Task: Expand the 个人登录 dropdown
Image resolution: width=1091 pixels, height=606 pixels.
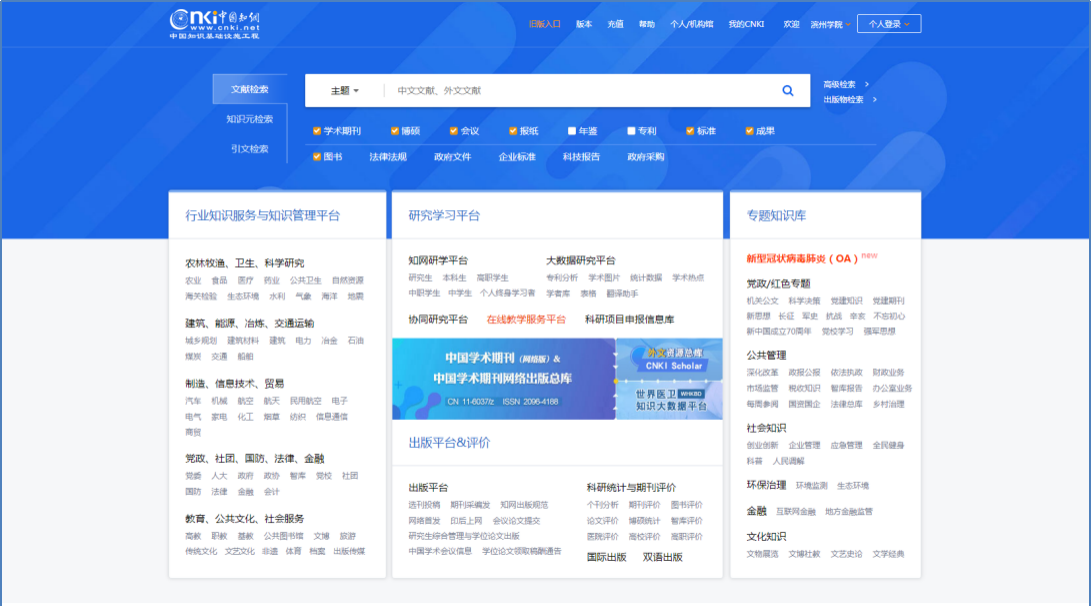Action: point(889,24)
